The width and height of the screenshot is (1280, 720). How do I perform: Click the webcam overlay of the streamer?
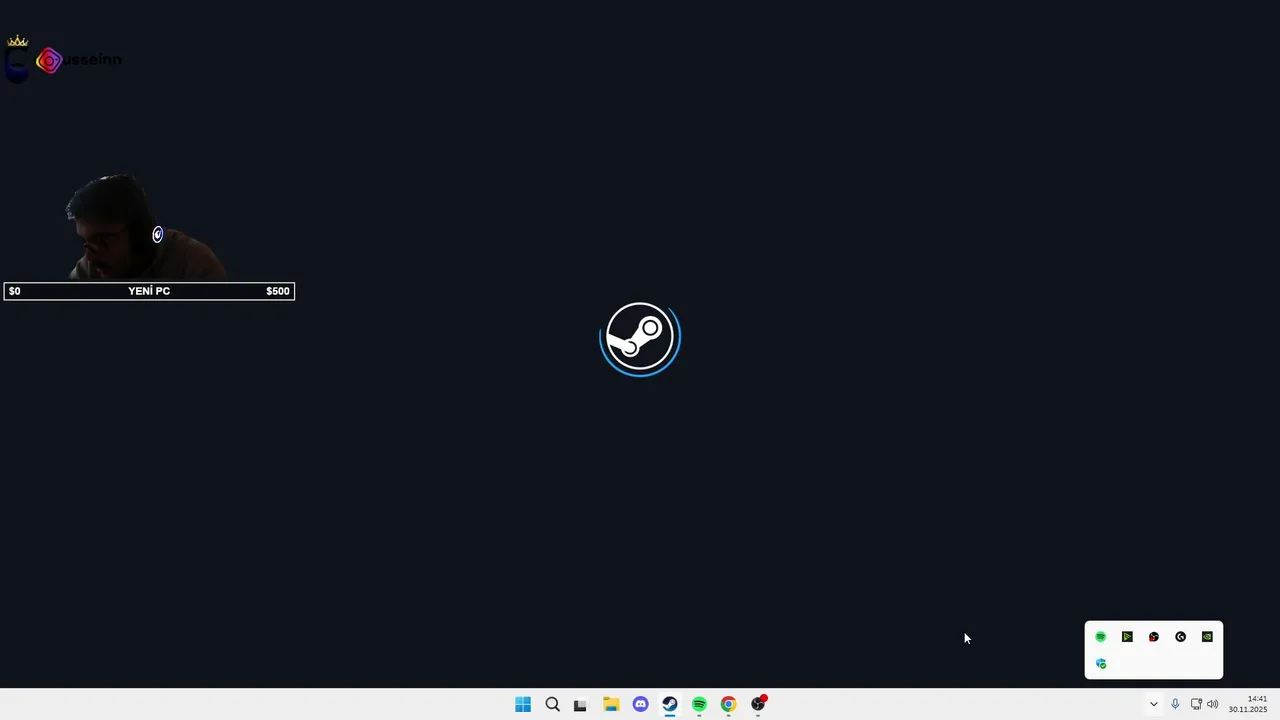pos(145,228)
